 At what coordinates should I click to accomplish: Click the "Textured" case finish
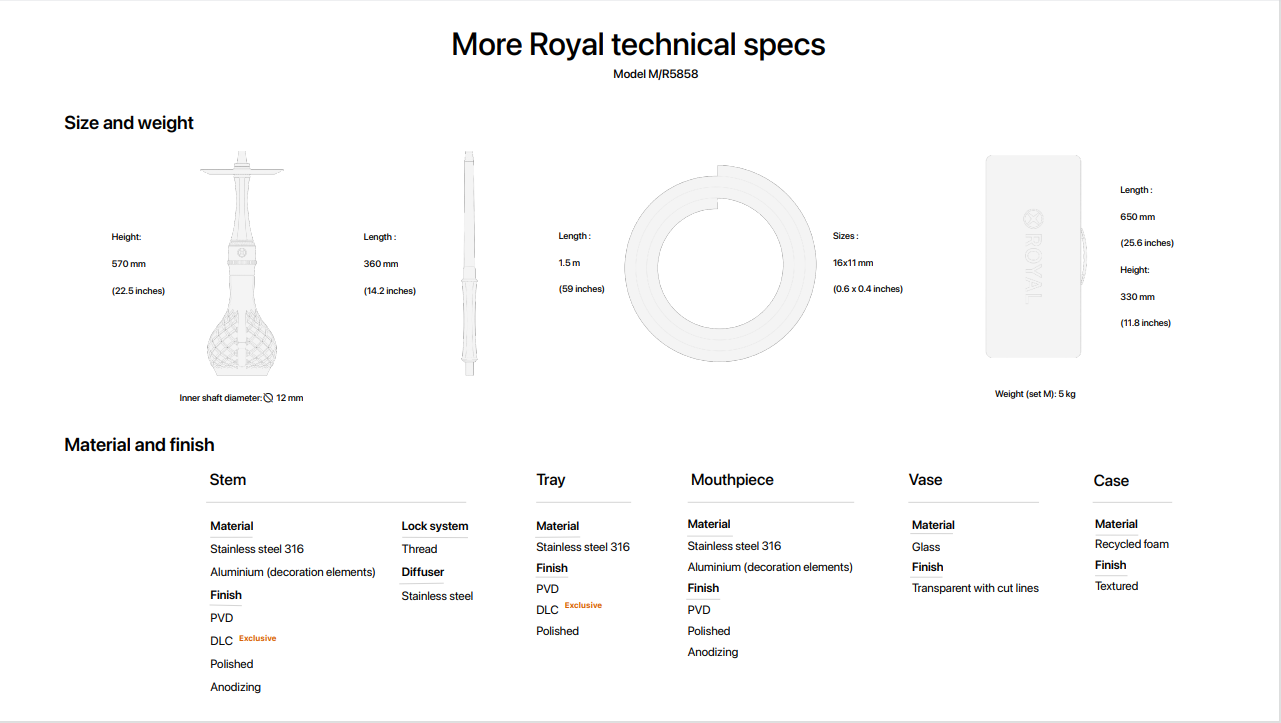tap(1117, 586)
